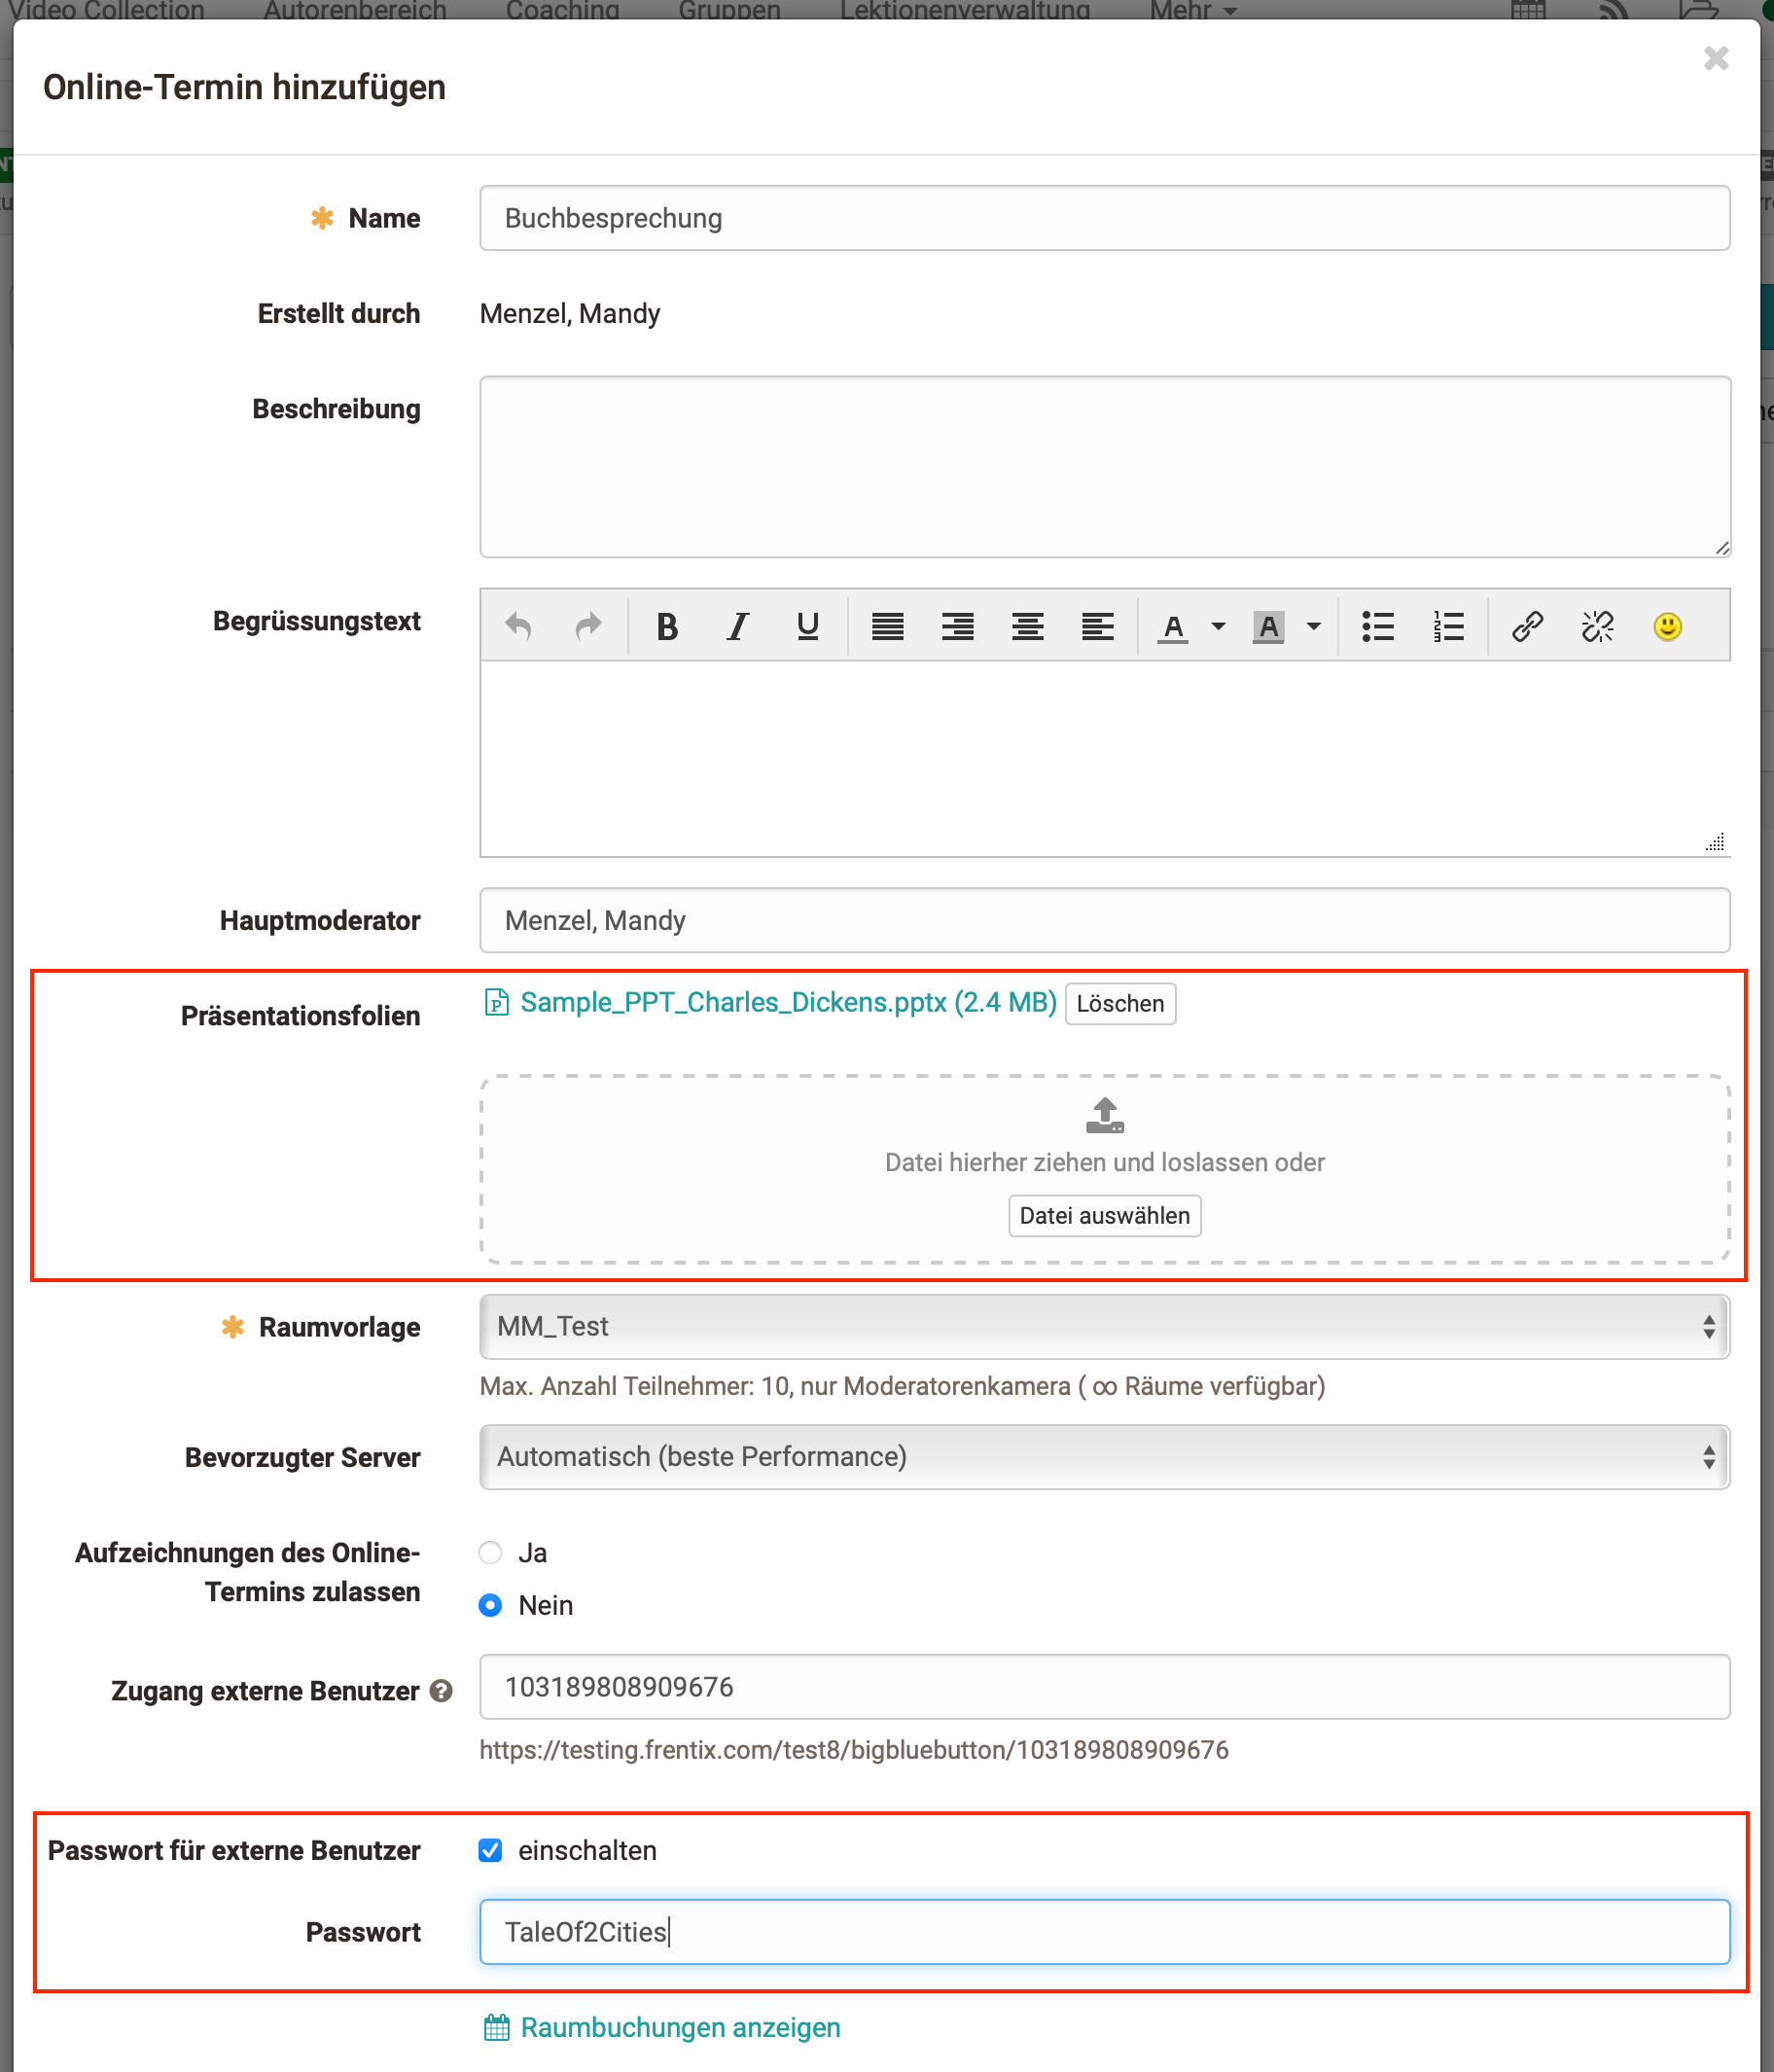Insert a numbered list in the editor
The width and height of the screenshot is (1774, 2072).
(1447, 627)
